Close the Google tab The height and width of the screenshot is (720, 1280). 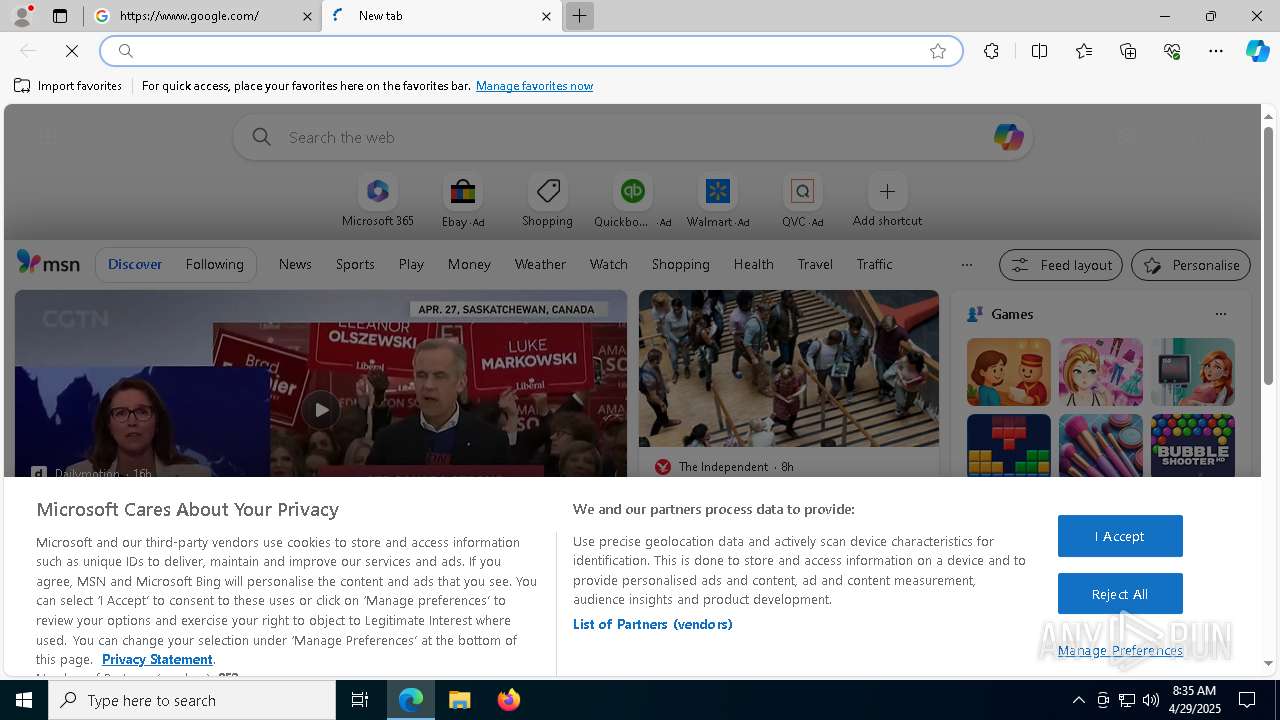tap(307, 16)
